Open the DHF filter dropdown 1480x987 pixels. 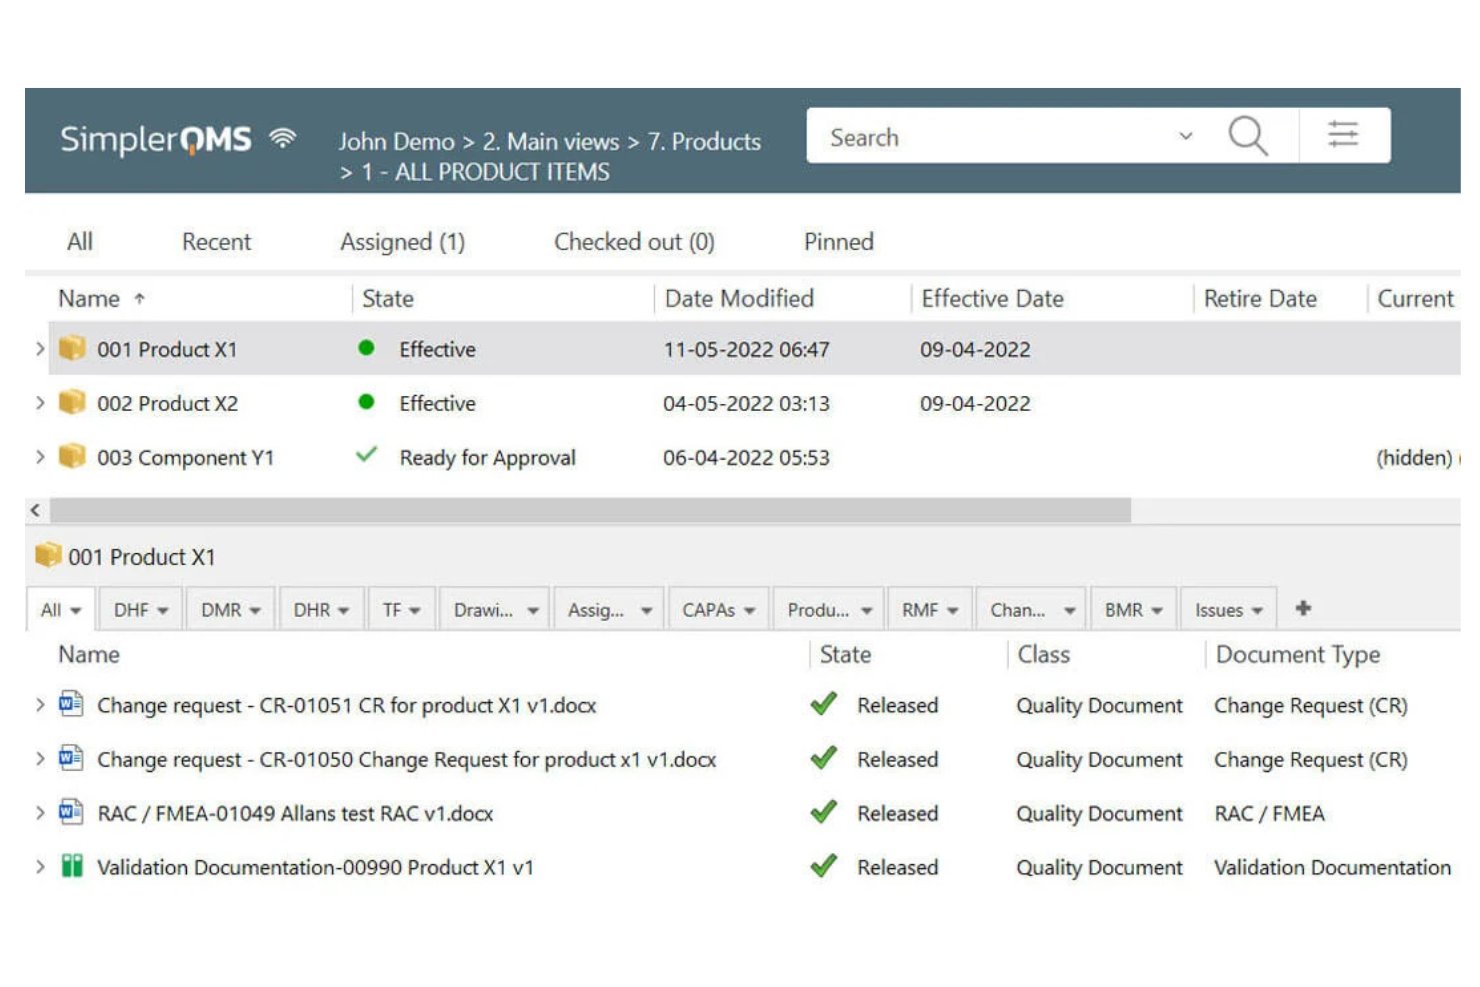(140, 608)
